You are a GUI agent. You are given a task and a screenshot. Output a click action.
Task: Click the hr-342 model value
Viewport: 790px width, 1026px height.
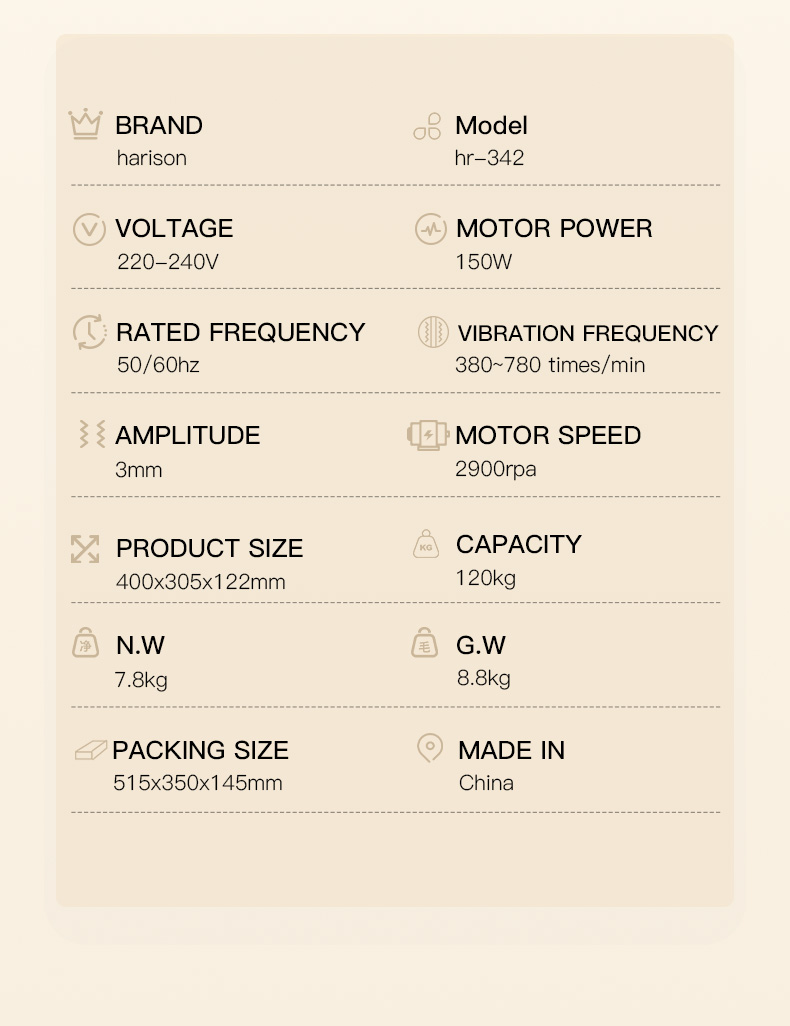click(x=490, y=158)
